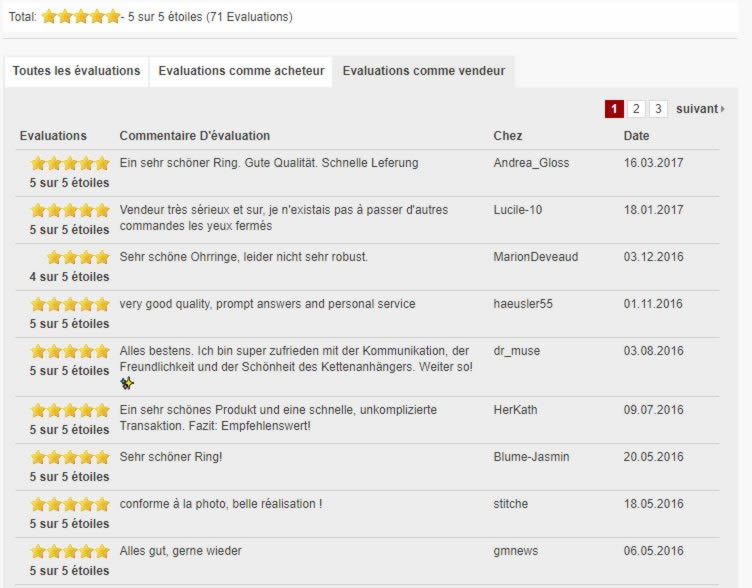Open the Evaluations comme acheteur tab
This screenshot has height=588, width=752.
click(241, 71)
